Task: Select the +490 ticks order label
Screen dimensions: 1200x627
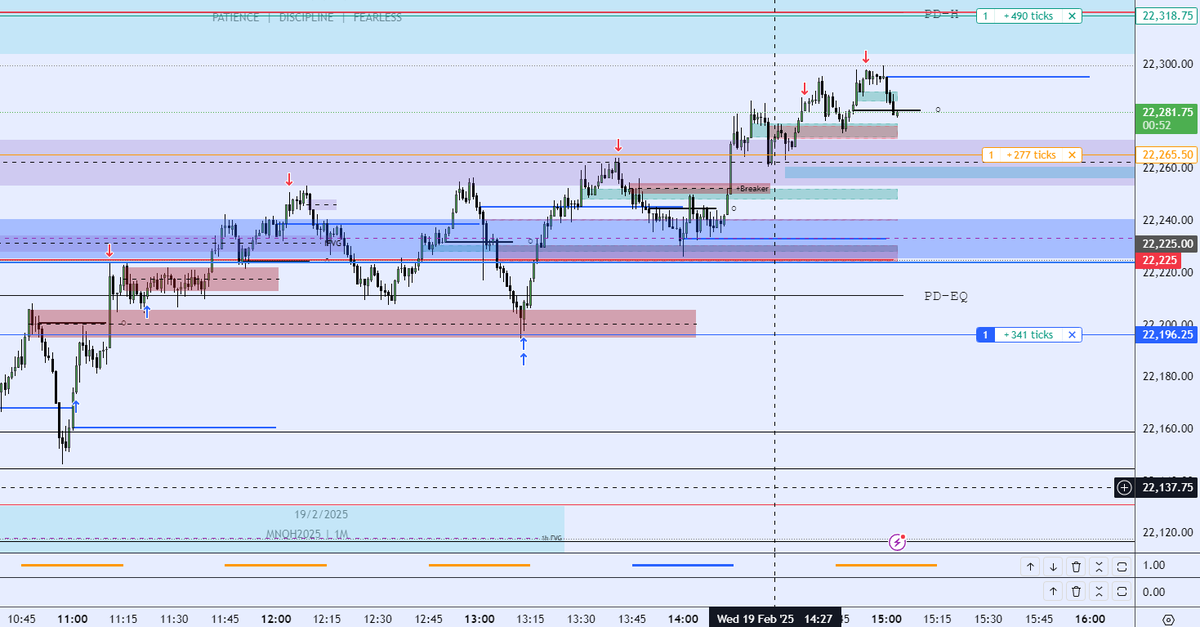Action: click(x=1029, y=16)
